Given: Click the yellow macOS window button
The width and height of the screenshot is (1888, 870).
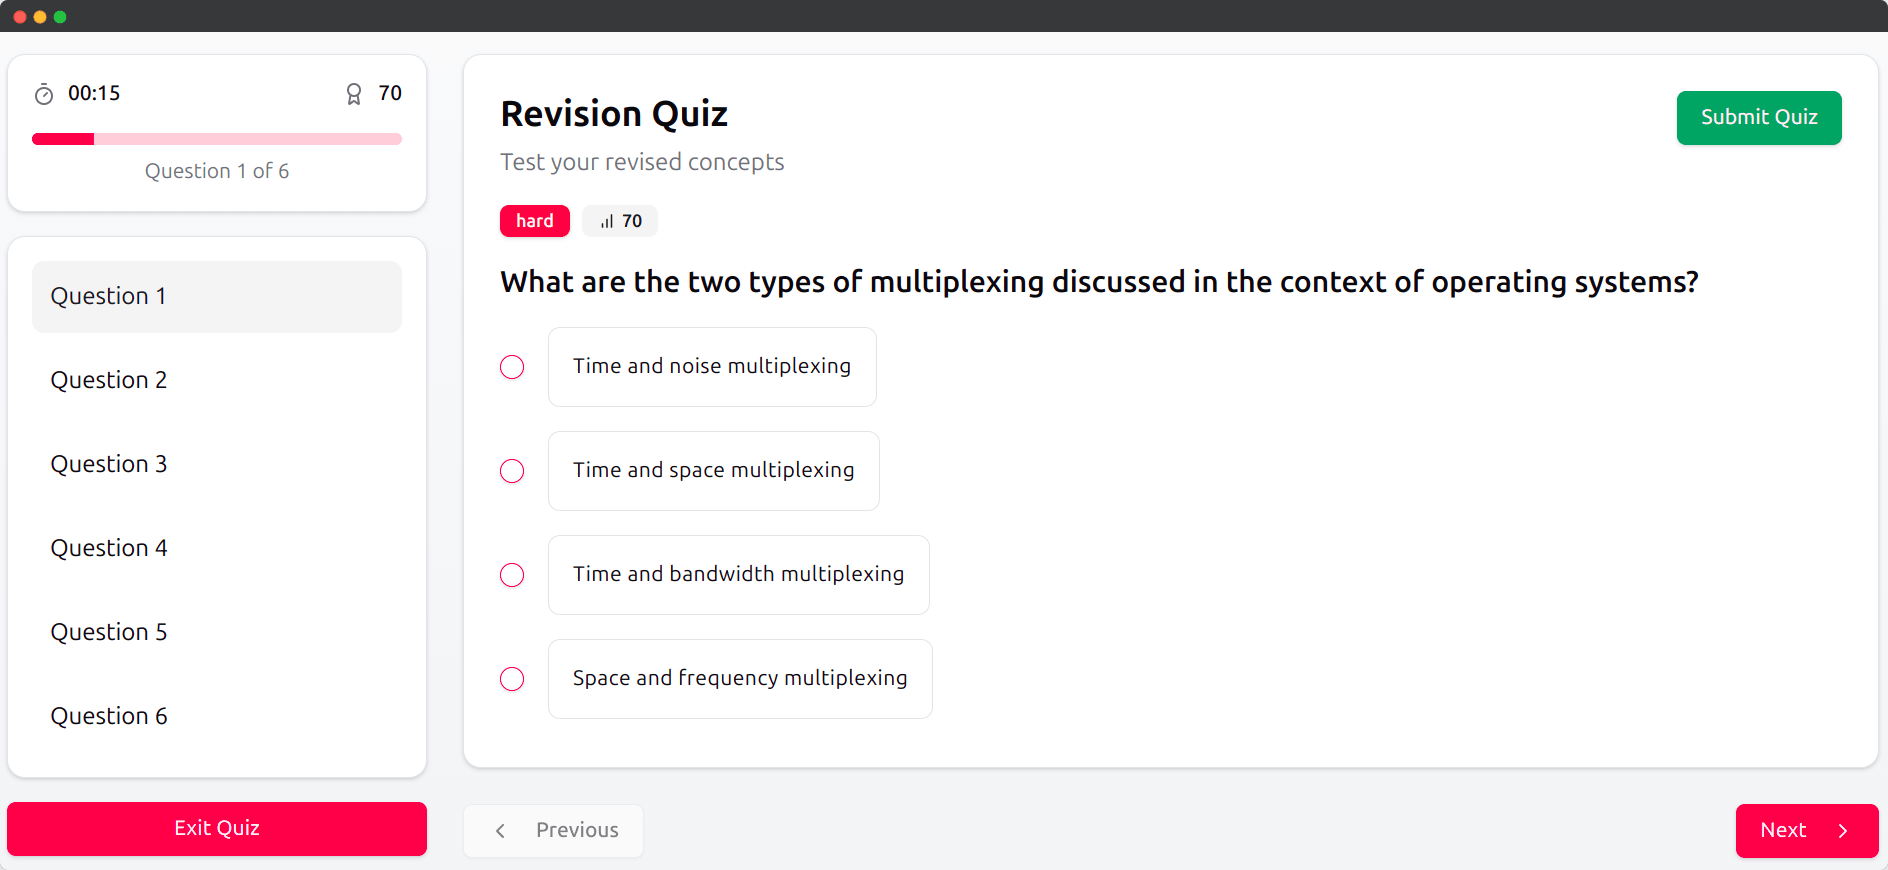Looking at the screenshot, I should (40, 16).
